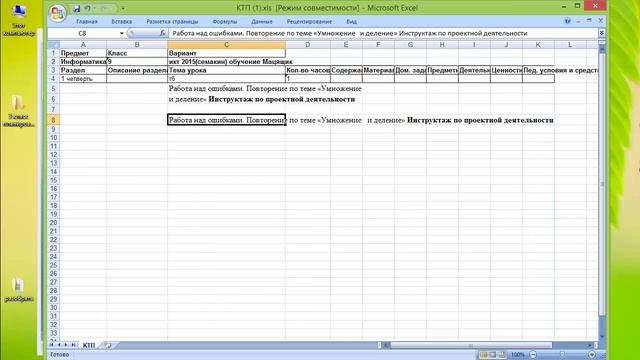This screenshot has height=360, width=640.
Task: Switch to Normal view in the status bar
Action: 483,355
